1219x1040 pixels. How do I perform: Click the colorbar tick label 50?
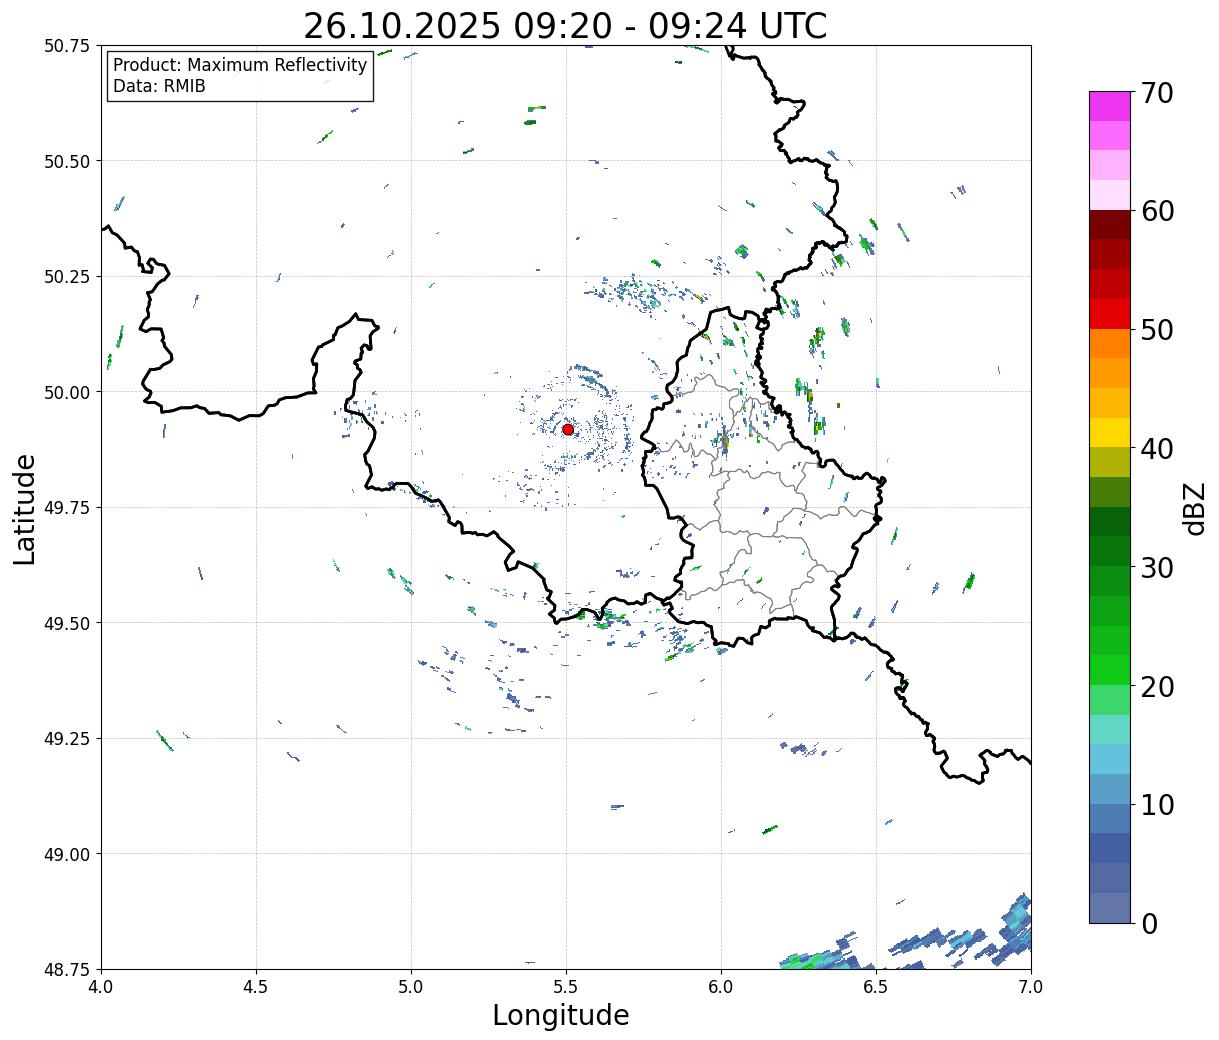pyautogui.click(x=1158, y=330)
